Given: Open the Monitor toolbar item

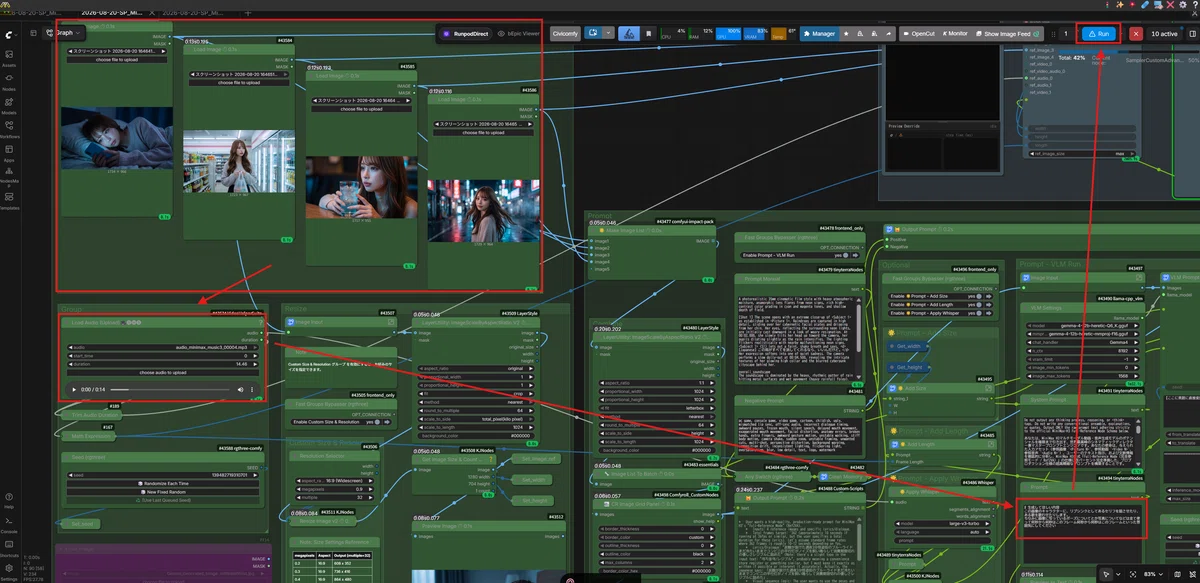Looking at the screenshot, I should 955,33.
